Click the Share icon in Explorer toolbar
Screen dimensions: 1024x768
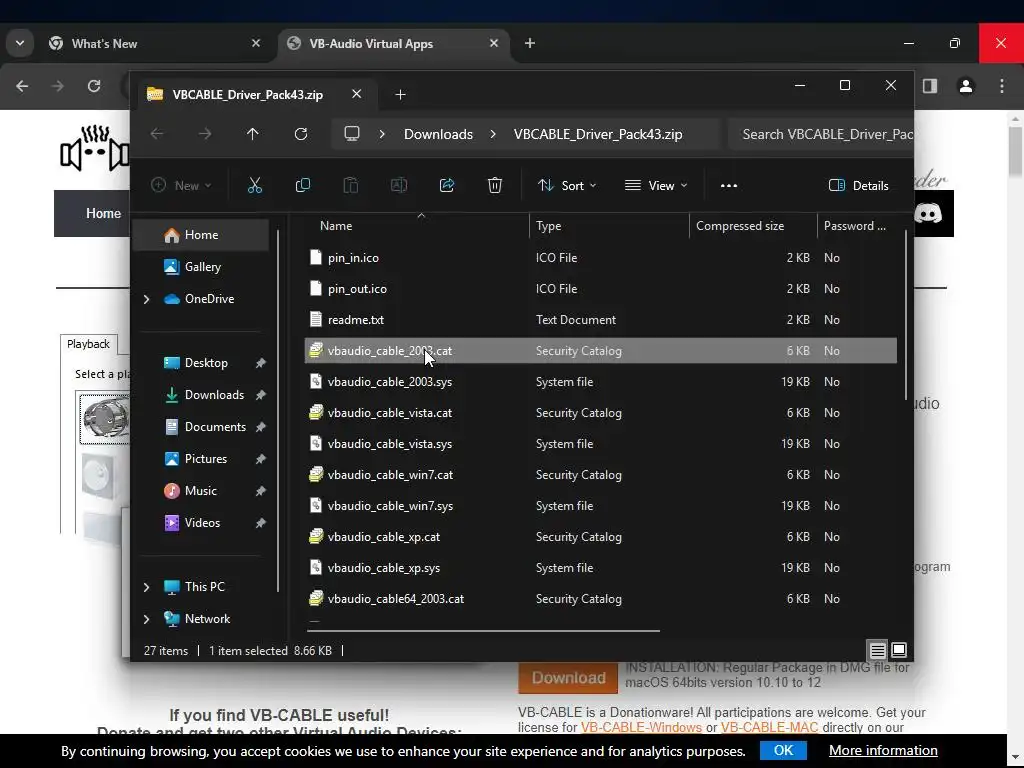click(x=447, y=185)
